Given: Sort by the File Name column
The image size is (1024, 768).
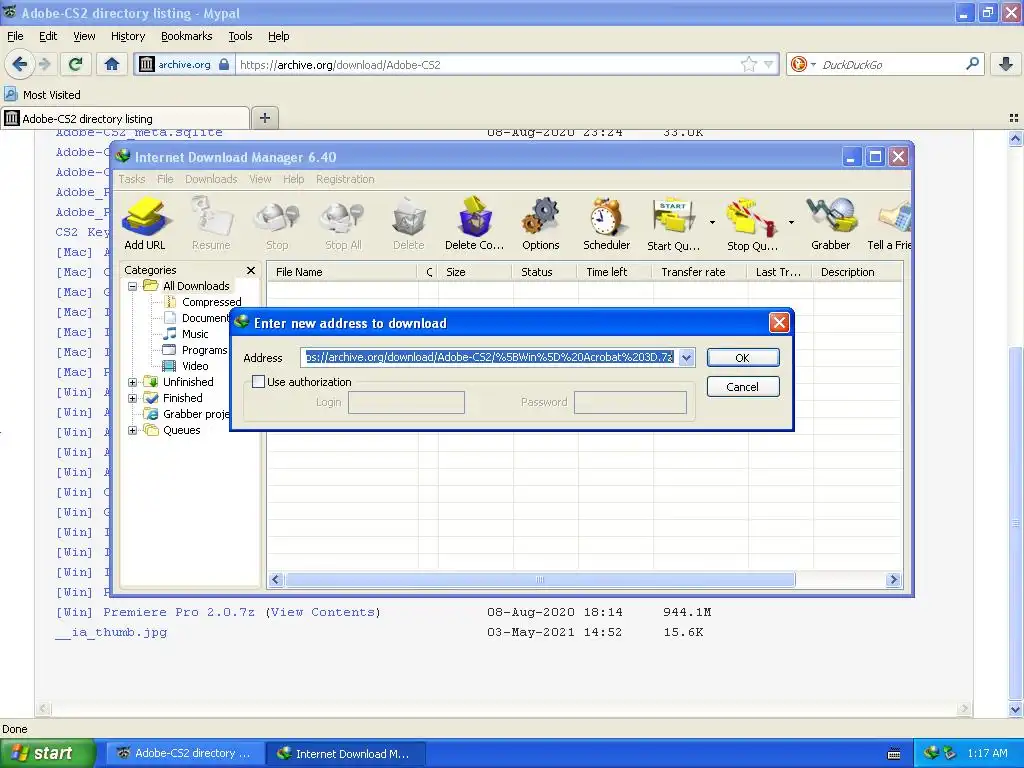Looking at the screenshot, I should (342, 272).
